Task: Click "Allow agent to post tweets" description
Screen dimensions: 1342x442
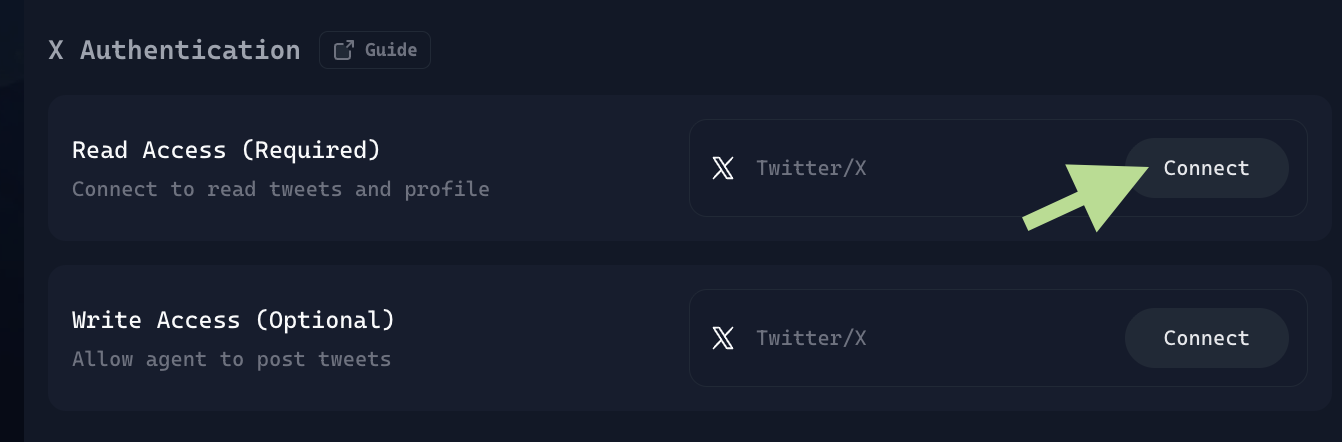Action: point(231,359)
